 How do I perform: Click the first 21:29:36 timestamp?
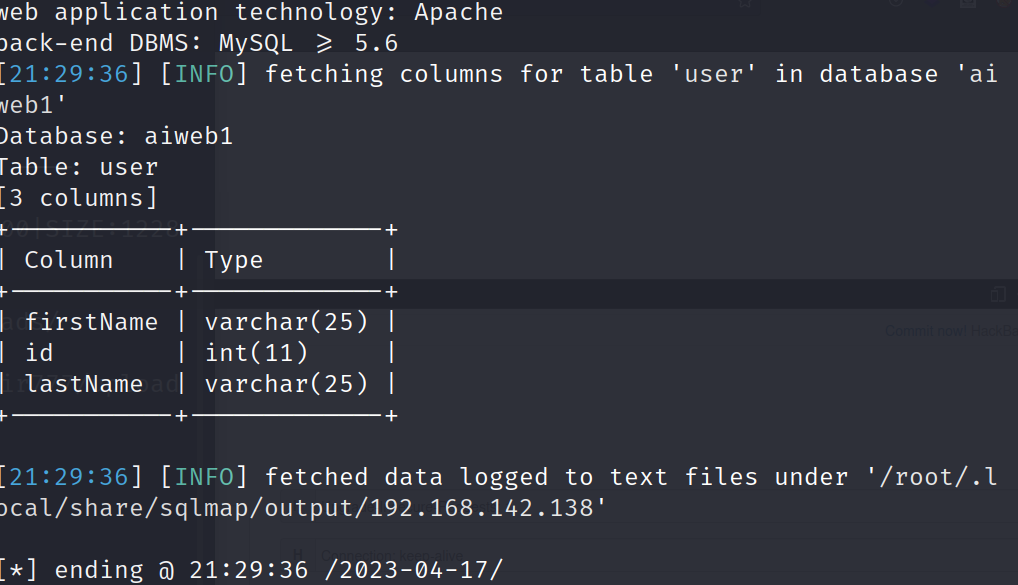68,74
